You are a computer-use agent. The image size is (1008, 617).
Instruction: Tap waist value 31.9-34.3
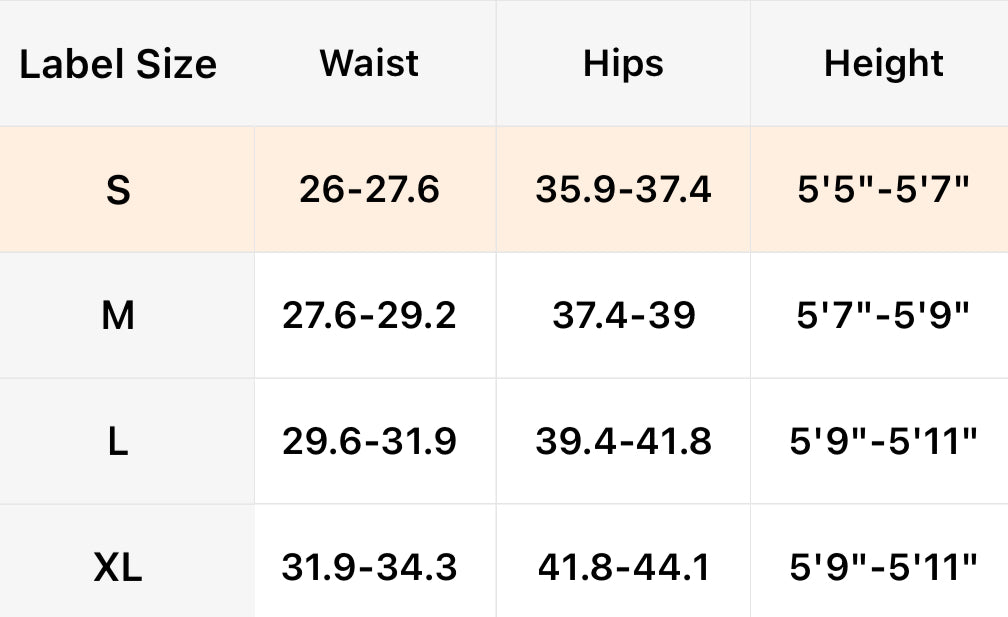coord(370,568)
